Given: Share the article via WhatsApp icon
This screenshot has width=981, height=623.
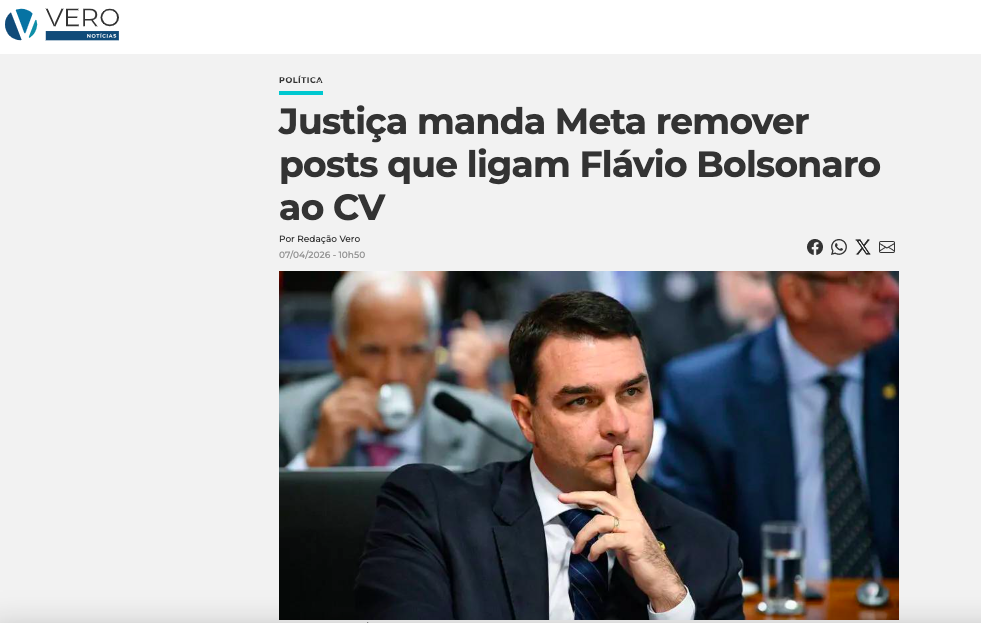Looking at the screenshot, I should pyautogui.click(x=839, y=247).
